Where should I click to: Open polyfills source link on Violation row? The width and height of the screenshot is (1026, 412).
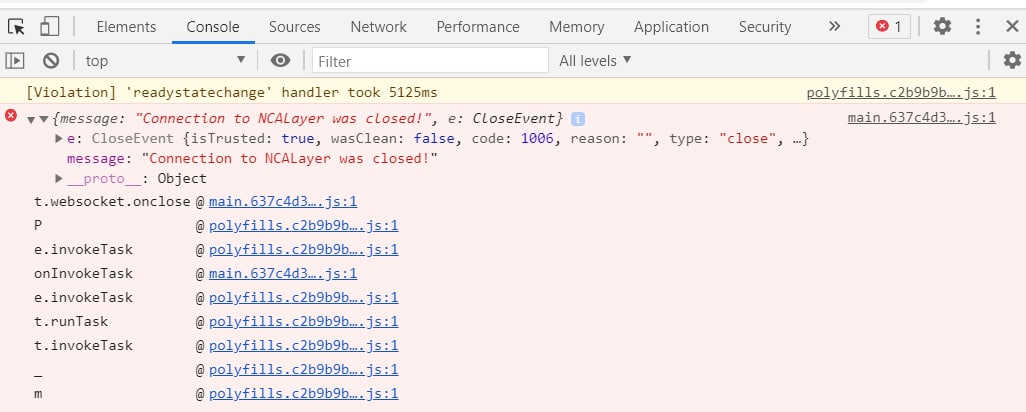click(901, 93)
